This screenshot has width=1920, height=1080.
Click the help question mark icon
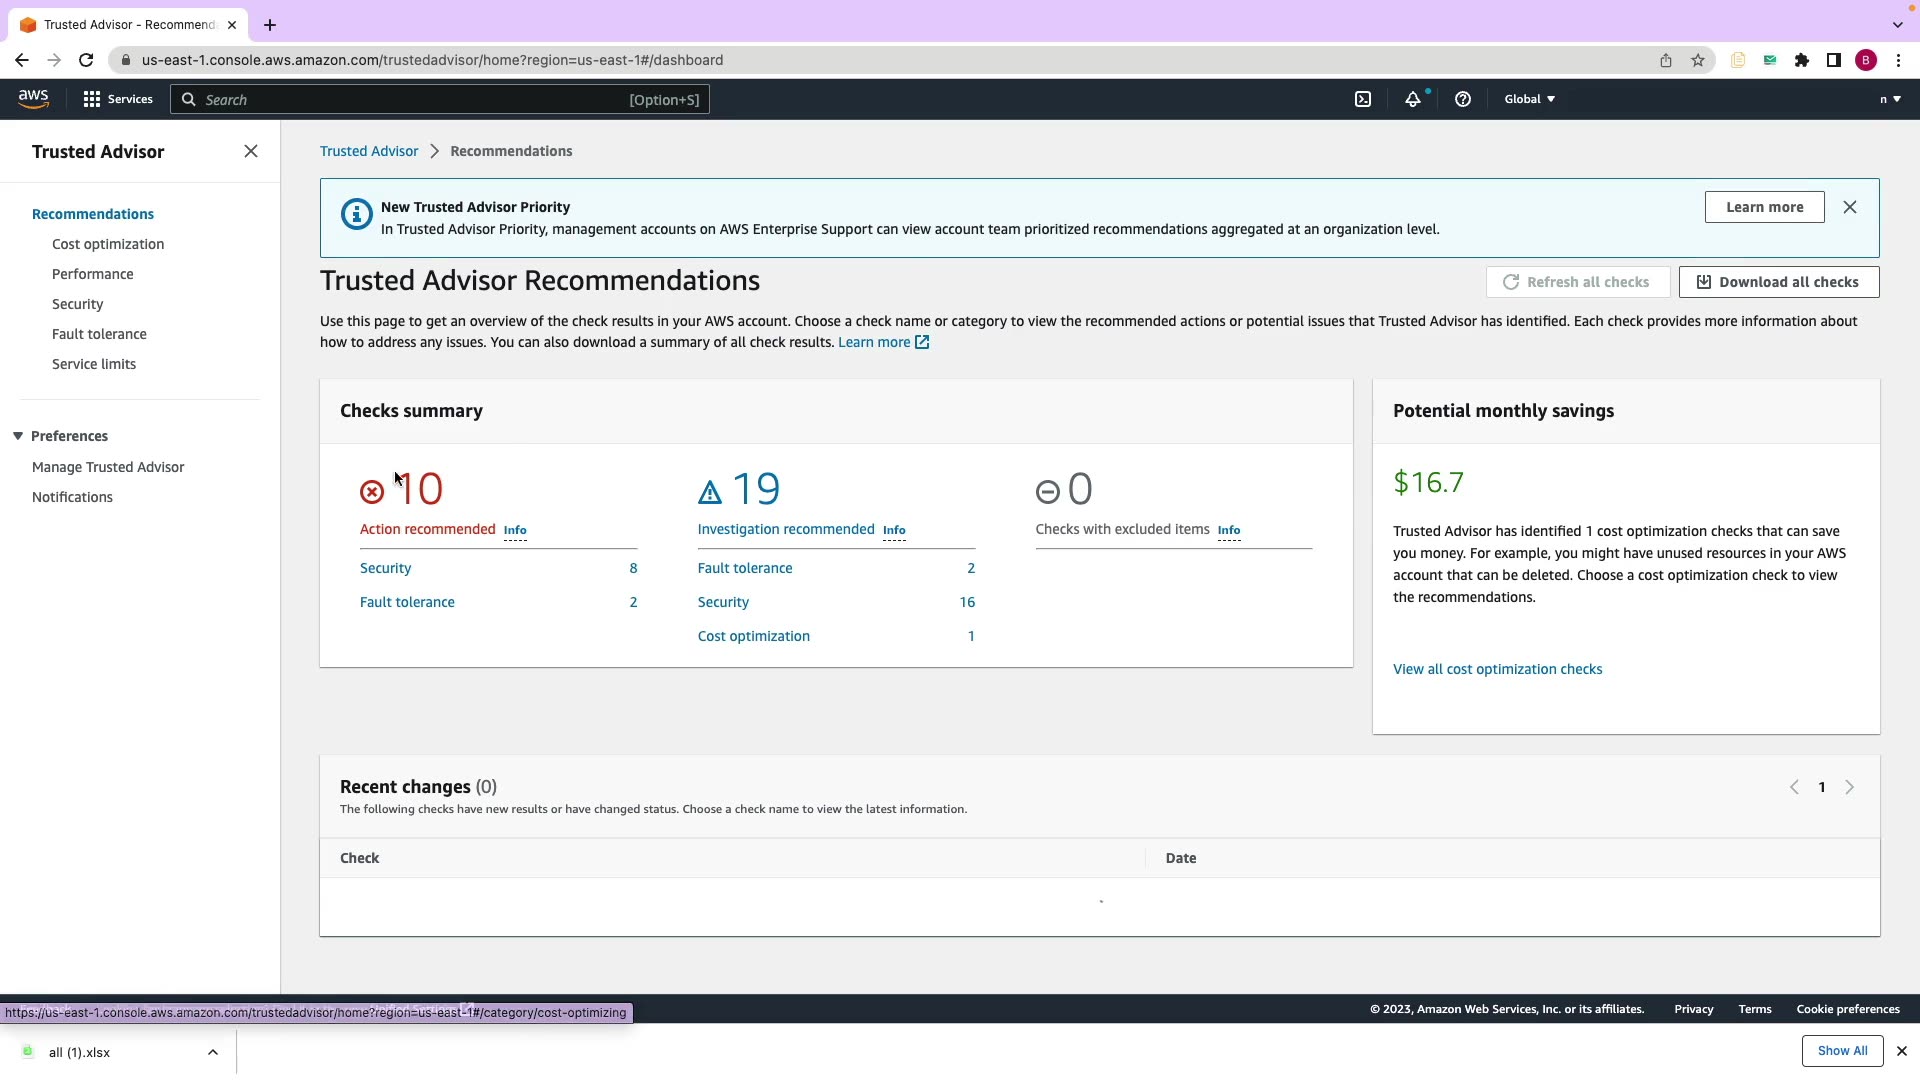pos(1462,99)
